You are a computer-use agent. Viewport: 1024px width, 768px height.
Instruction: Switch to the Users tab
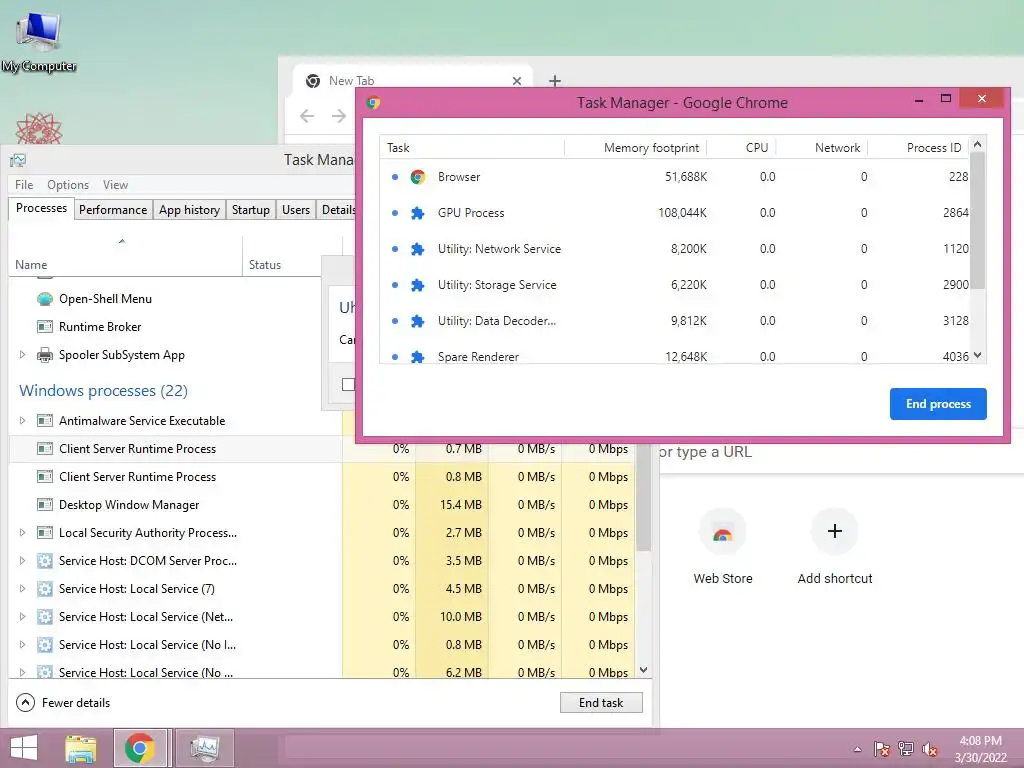(x=296, y=210)
